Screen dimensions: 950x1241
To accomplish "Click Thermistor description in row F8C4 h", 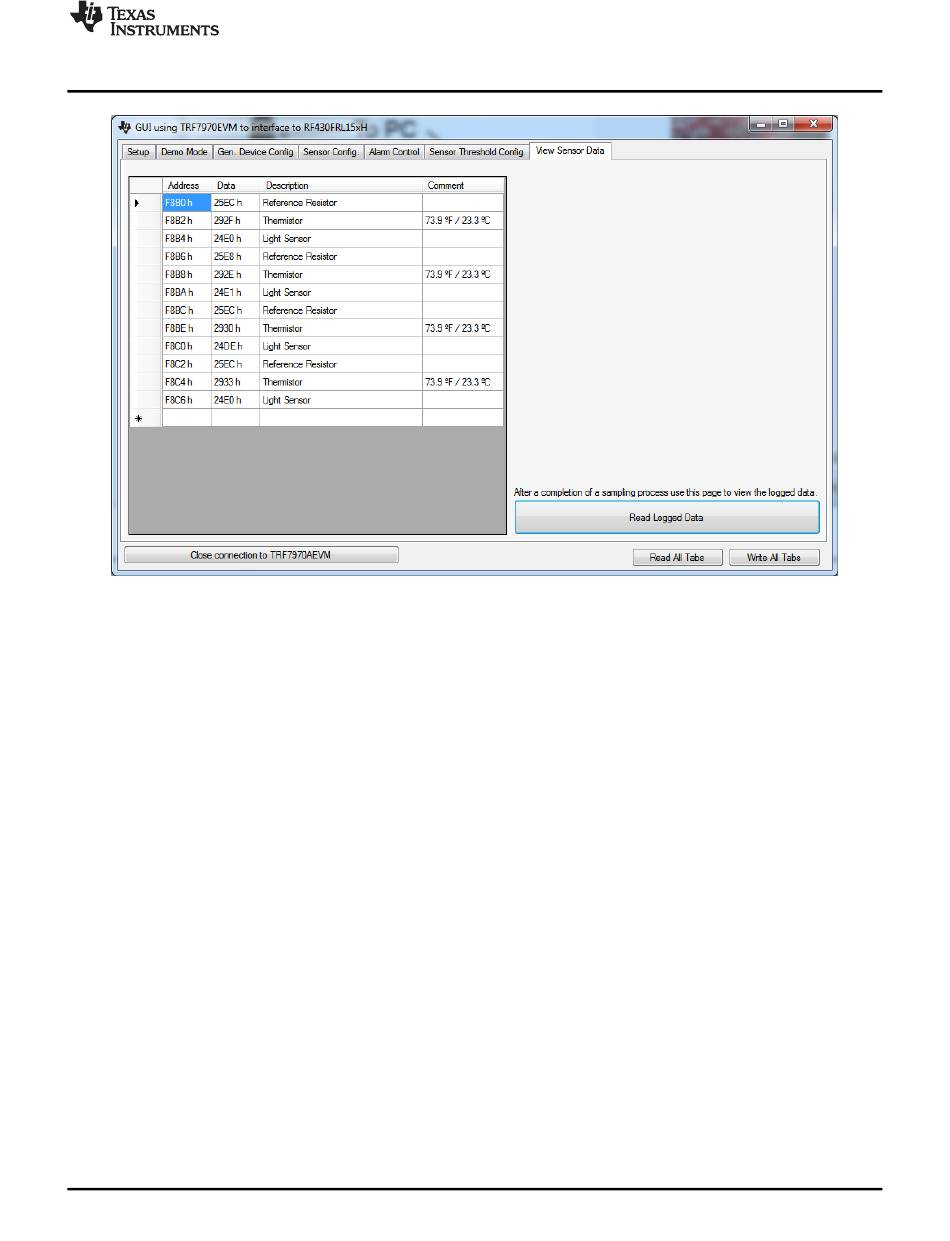I will tap(341, 383).
